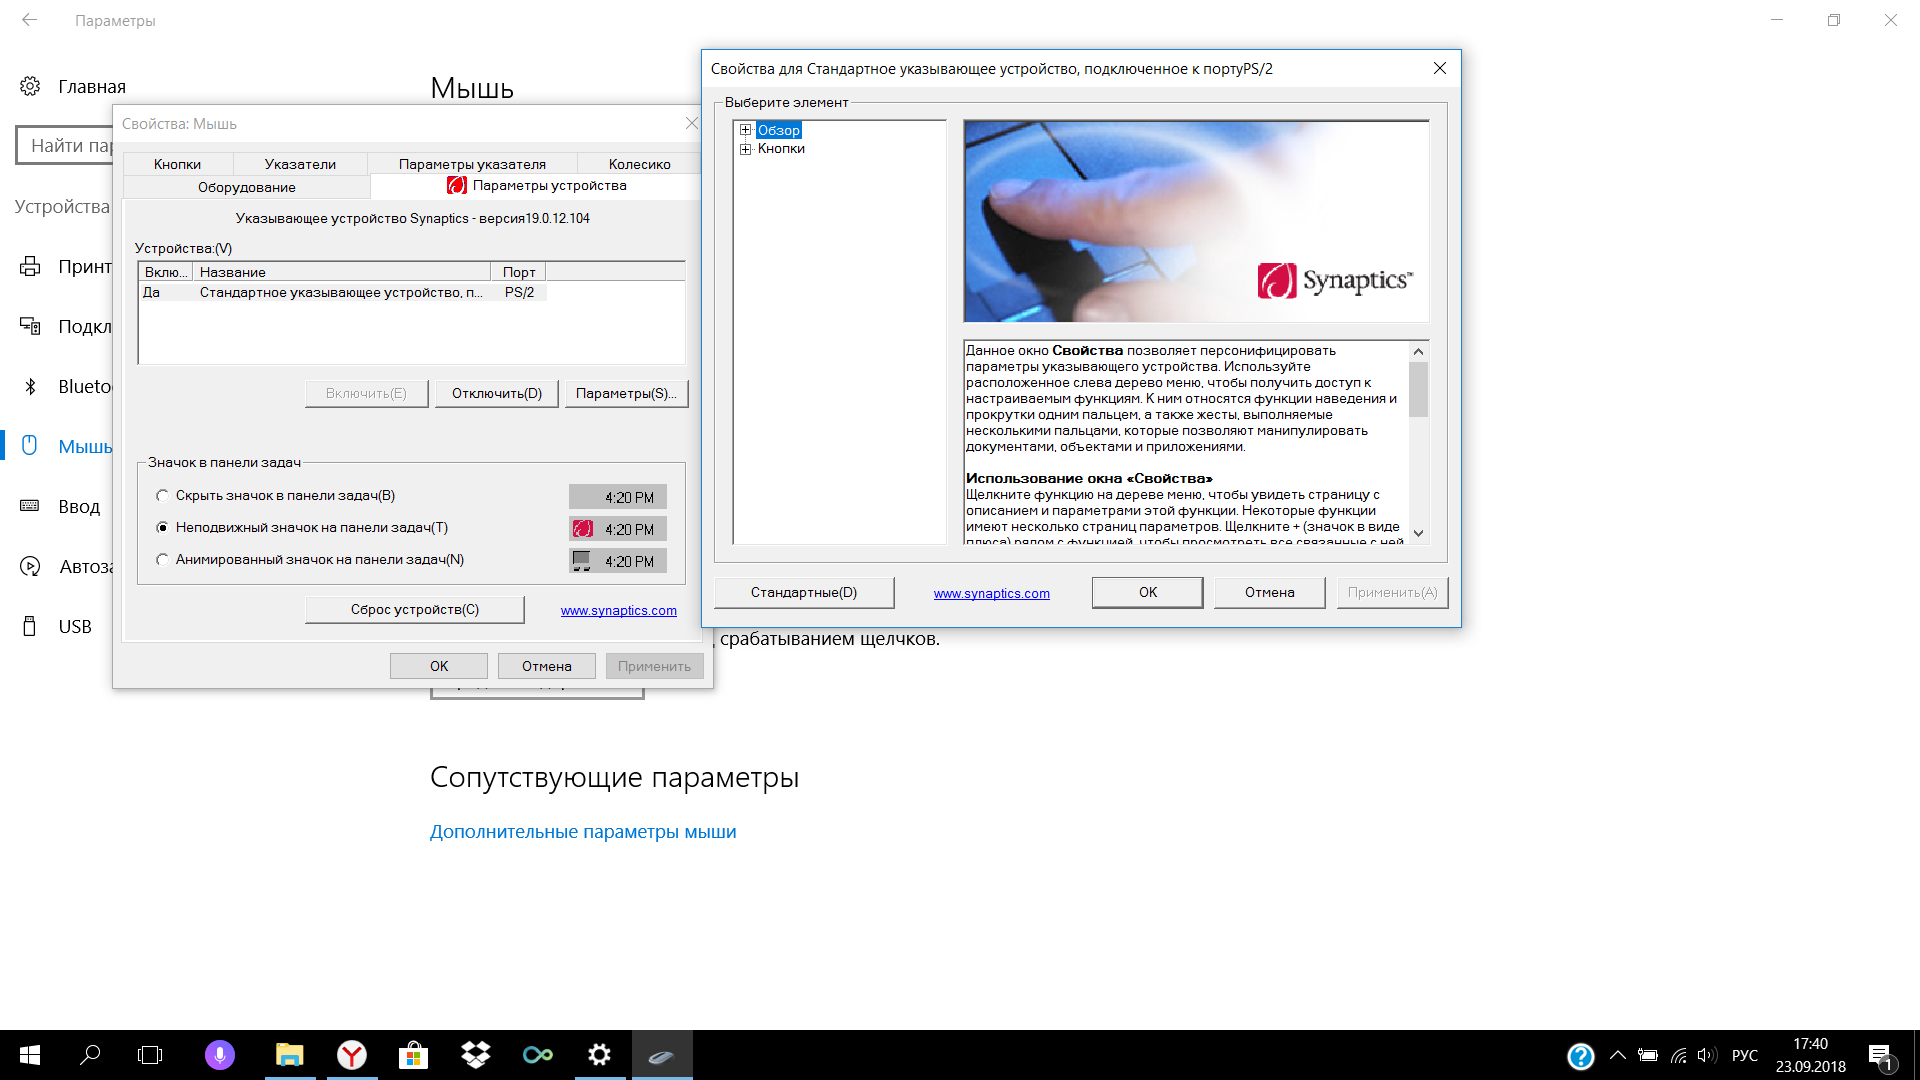Open Task View on the taskbar

click(x=150, y=1055)
